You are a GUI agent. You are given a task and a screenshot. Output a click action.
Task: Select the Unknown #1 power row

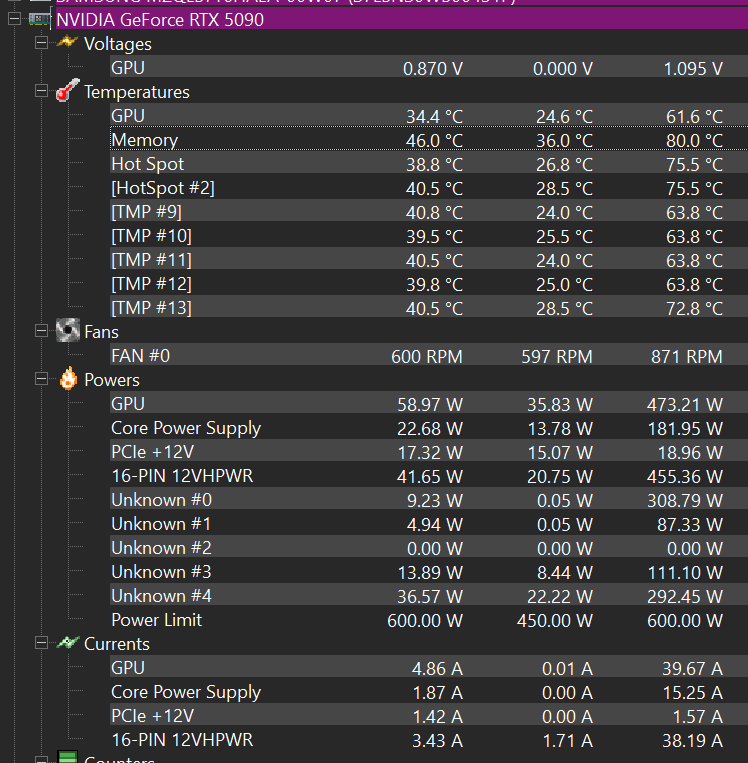429,524
